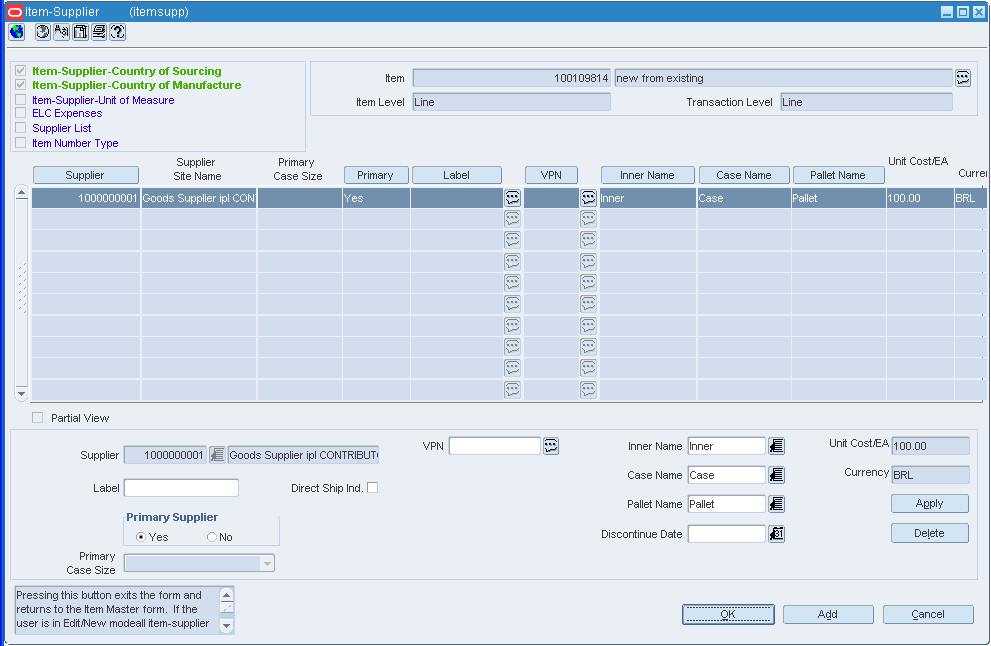Click the Label column header button

coord(457,175)
